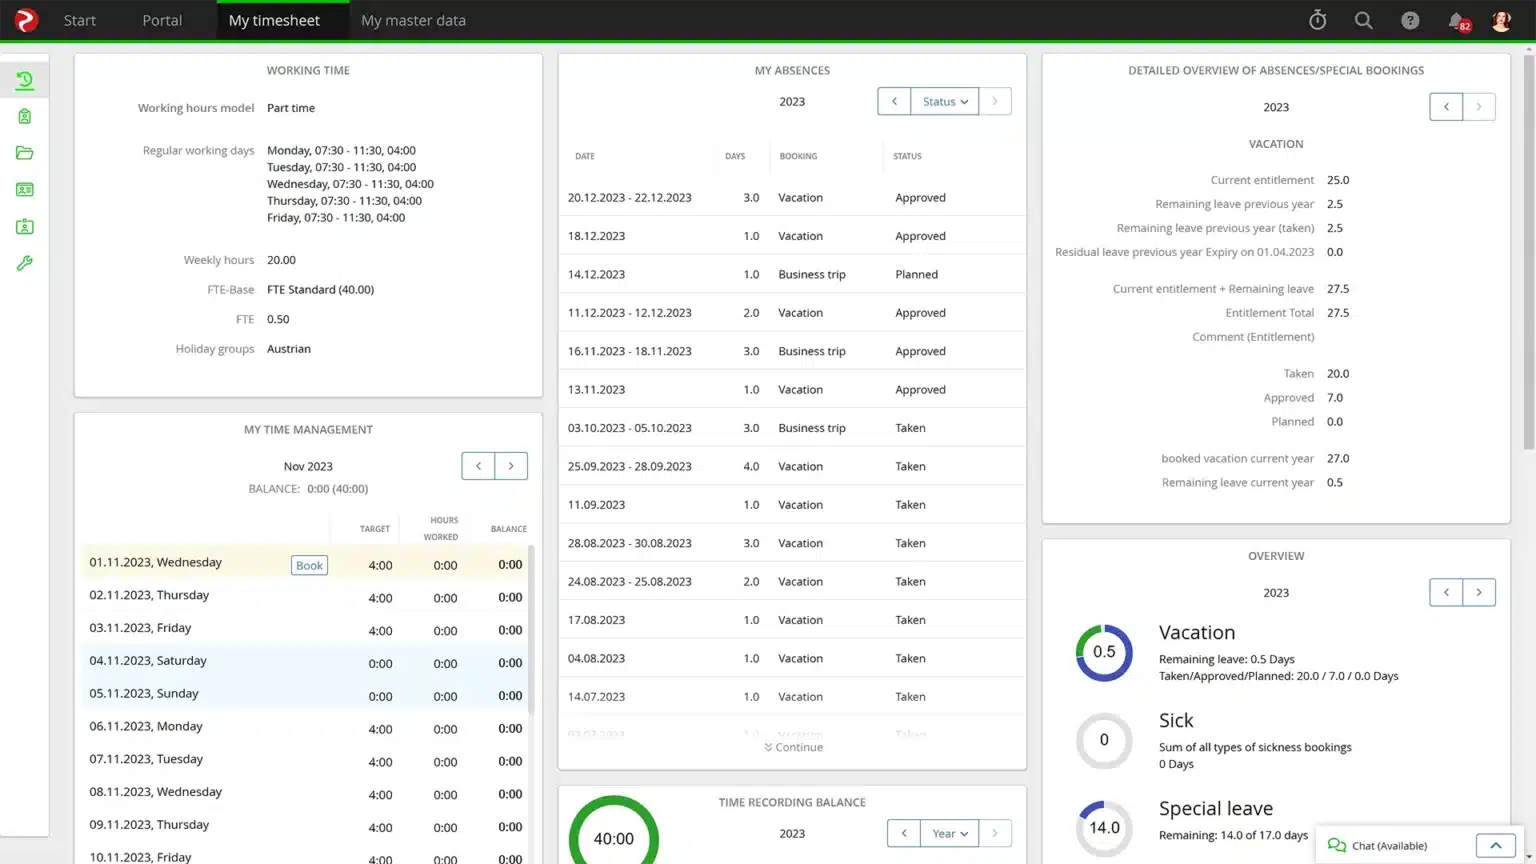Screen dimensions: 1536x864
Task: Expand the Chat (Available) panel
Action: 1495,845
